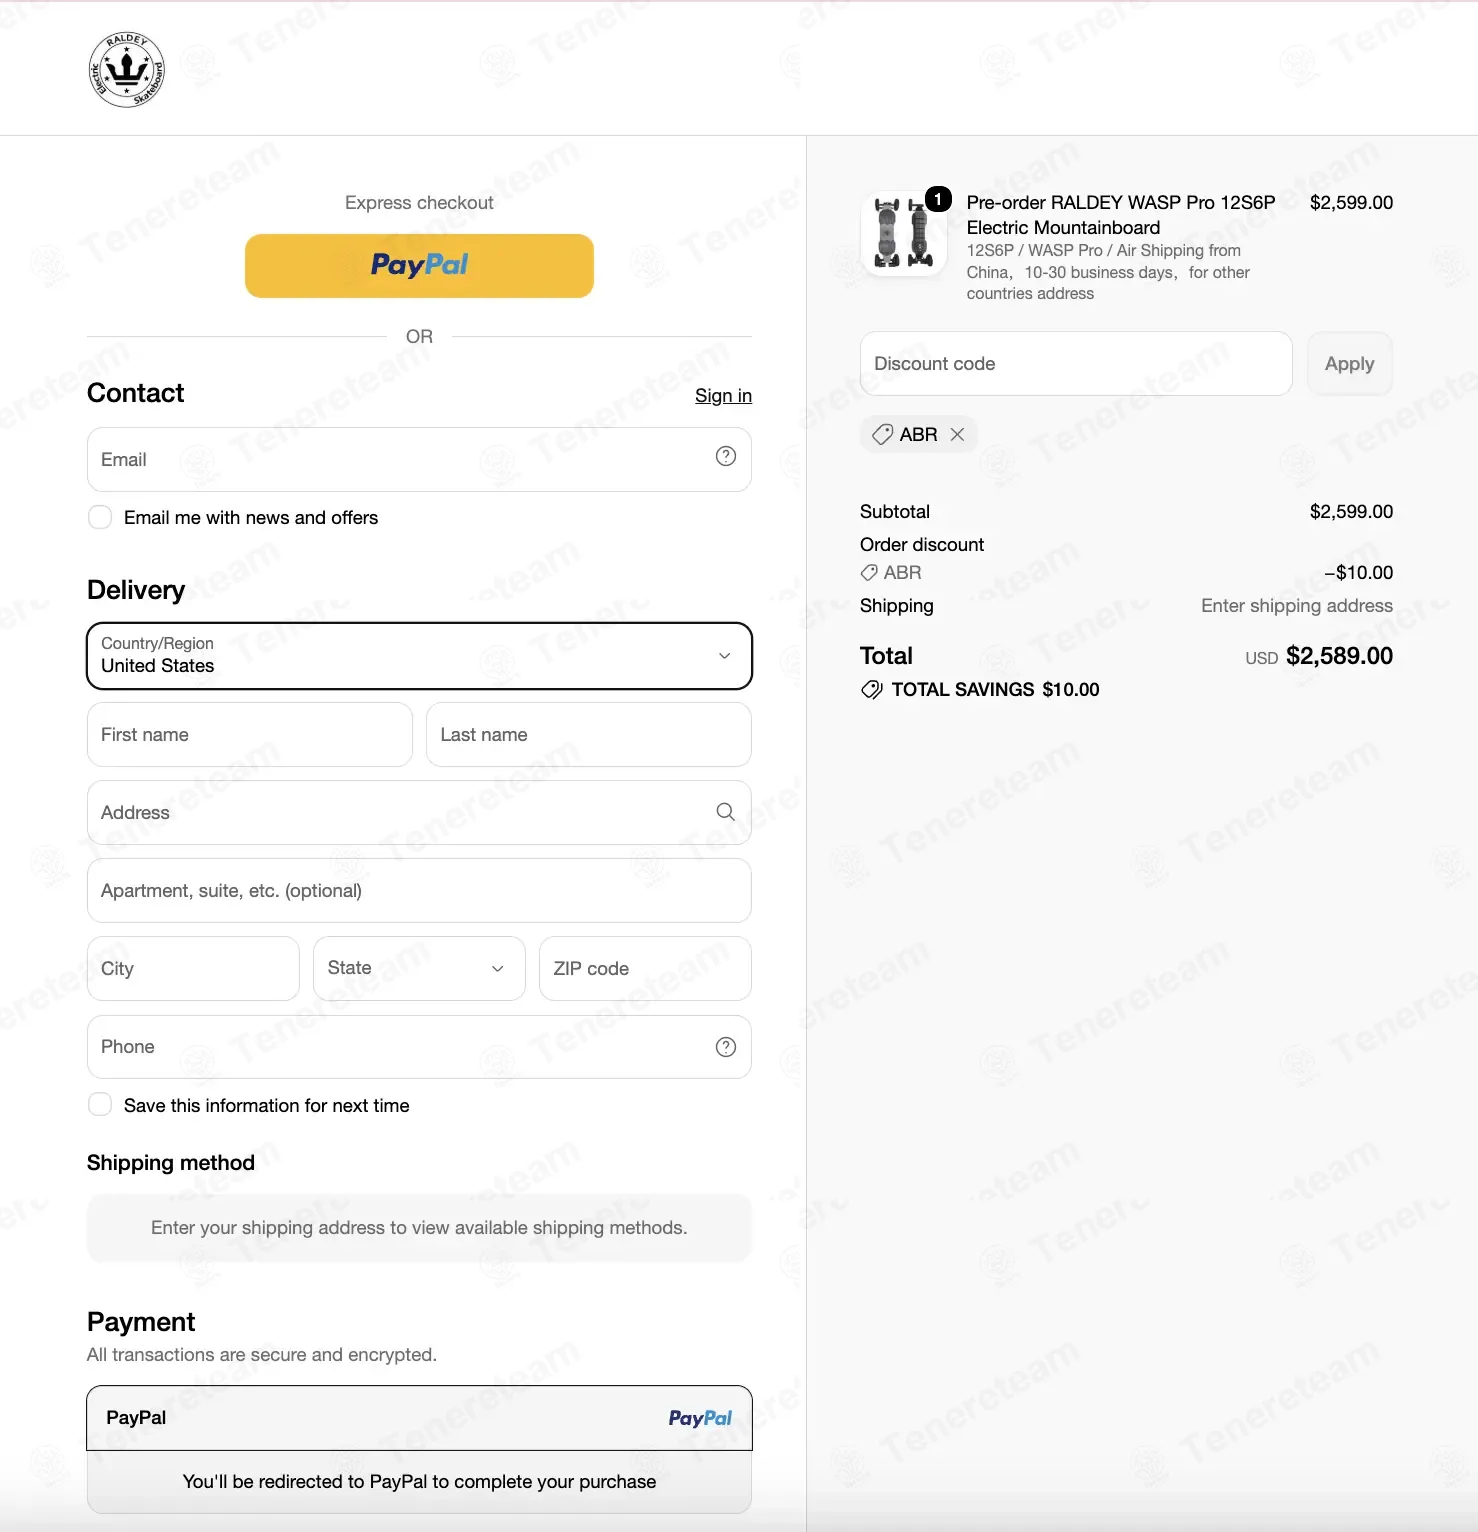
Task: Click the Total Savings tag icon
Action: point(871,690)
